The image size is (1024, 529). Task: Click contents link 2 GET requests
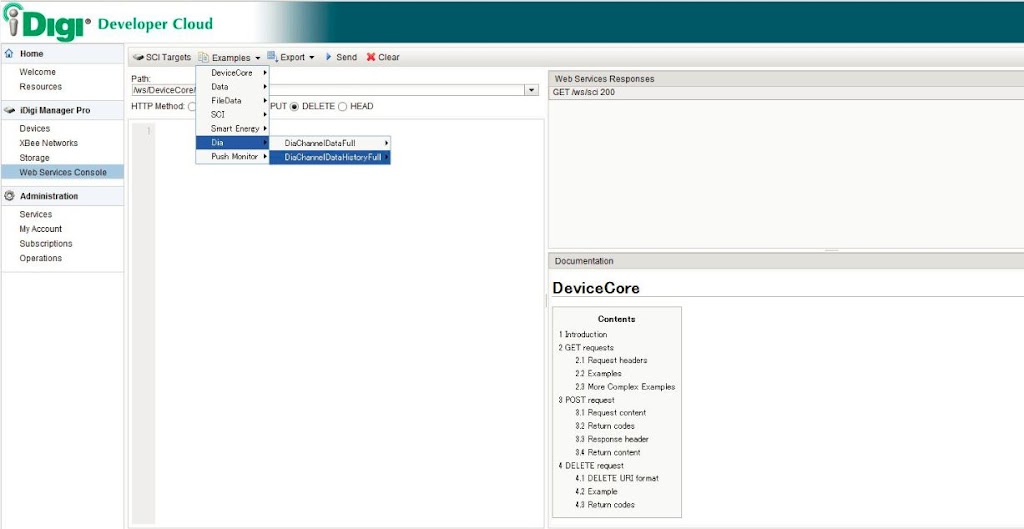(586, 347)
